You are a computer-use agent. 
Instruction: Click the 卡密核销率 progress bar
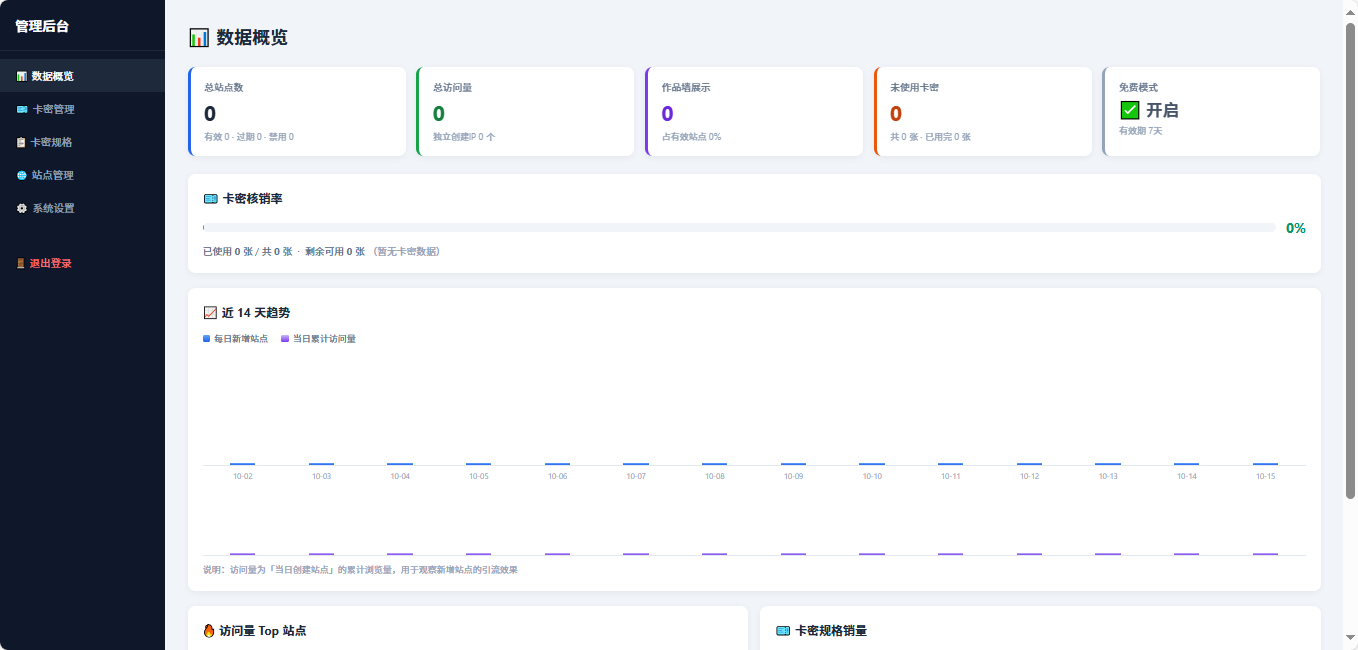pos(739,228)
